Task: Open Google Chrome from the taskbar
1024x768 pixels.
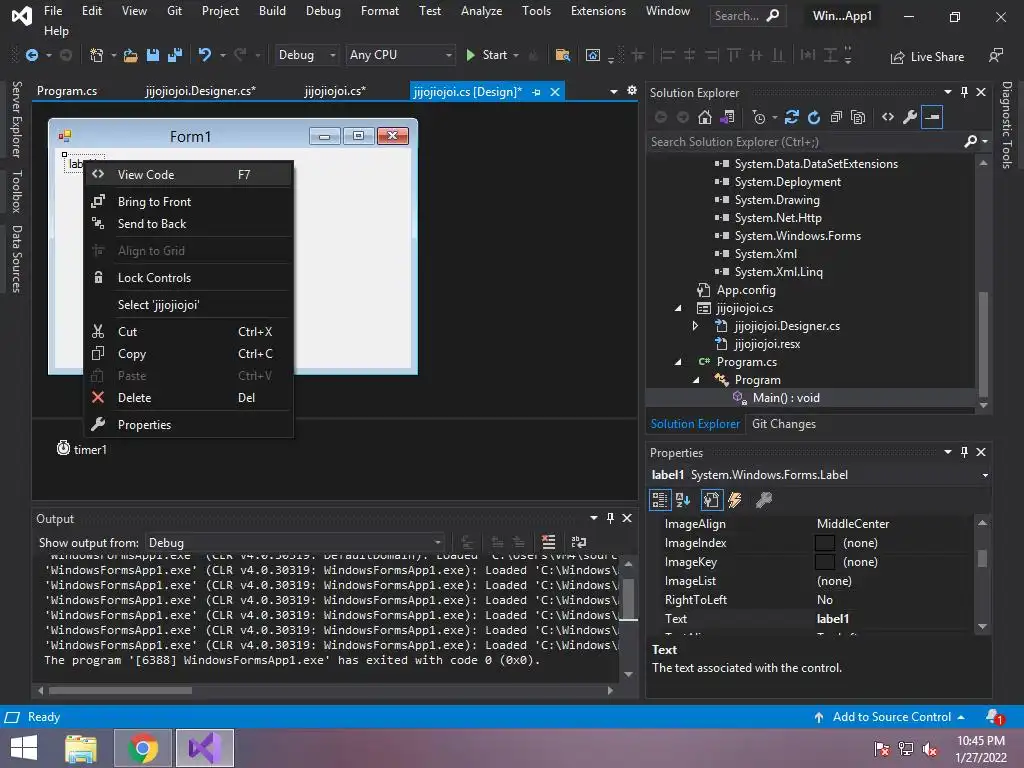Action: [x=143, y=748]
